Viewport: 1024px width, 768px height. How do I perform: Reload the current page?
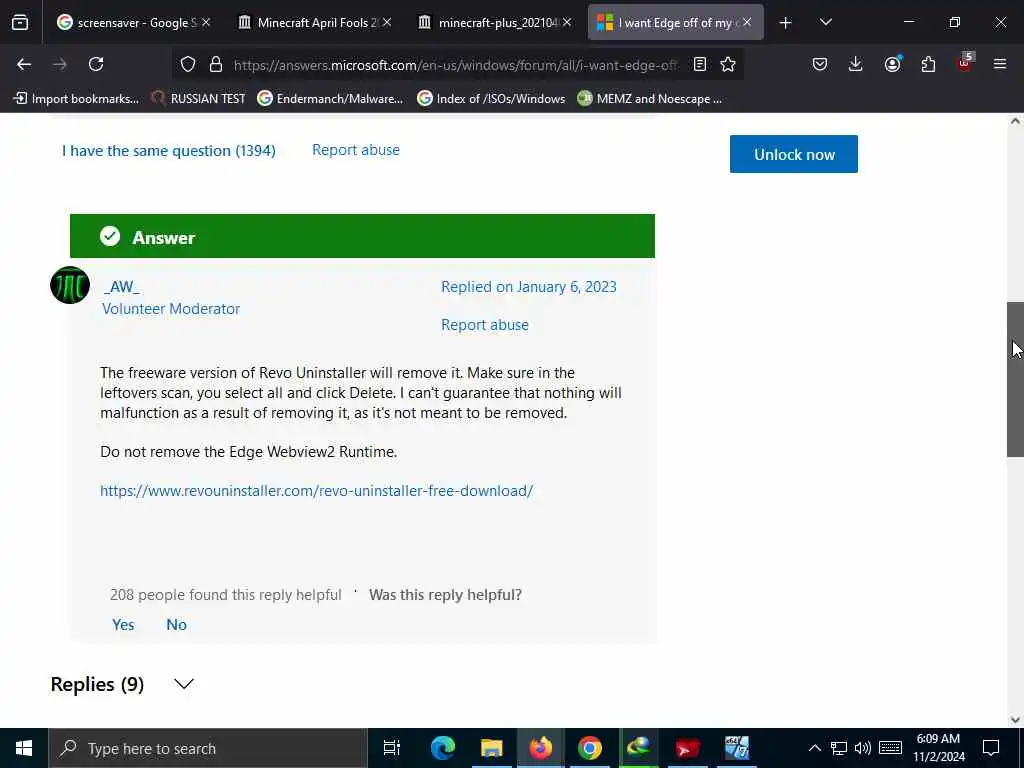[96, 64]
